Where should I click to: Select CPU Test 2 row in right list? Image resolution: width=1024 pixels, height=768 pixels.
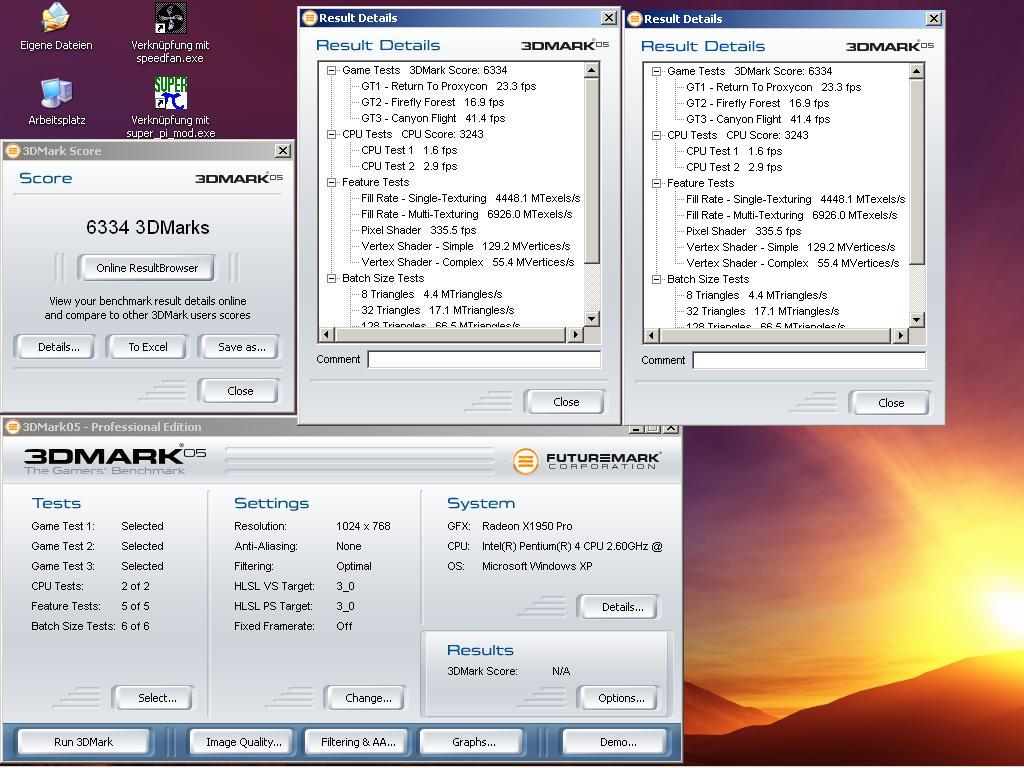click(x=733, y=167)
